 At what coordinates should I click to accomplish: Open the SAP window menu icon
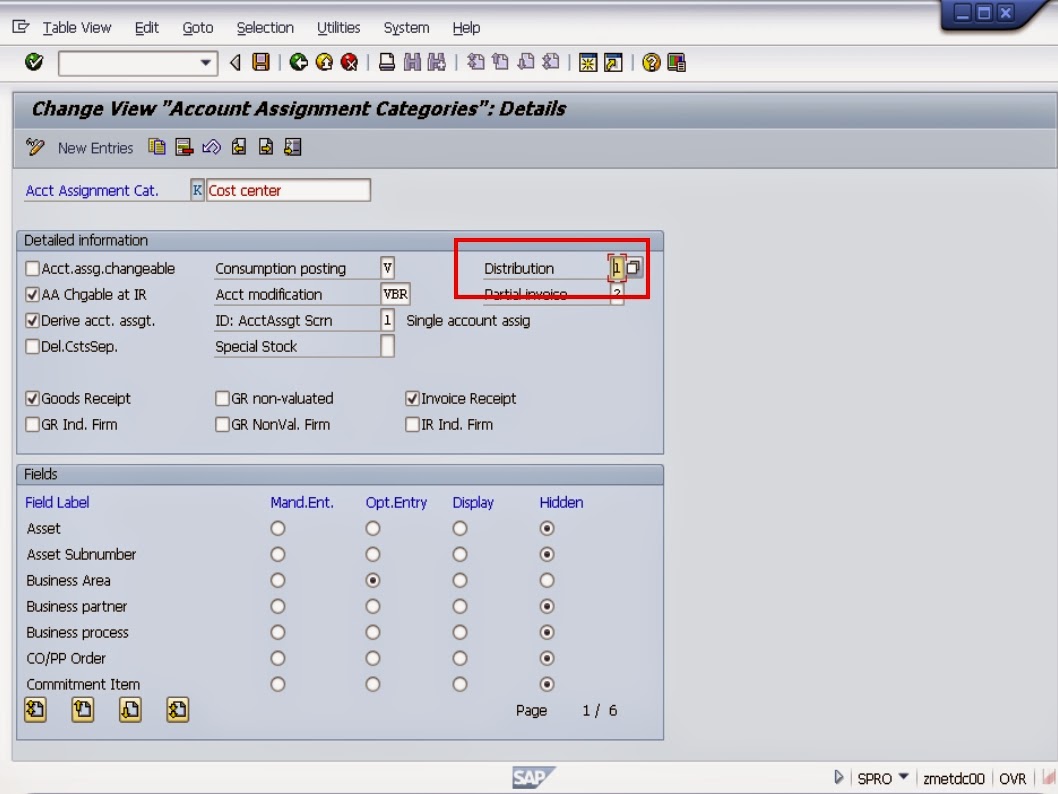coord(21,27)
